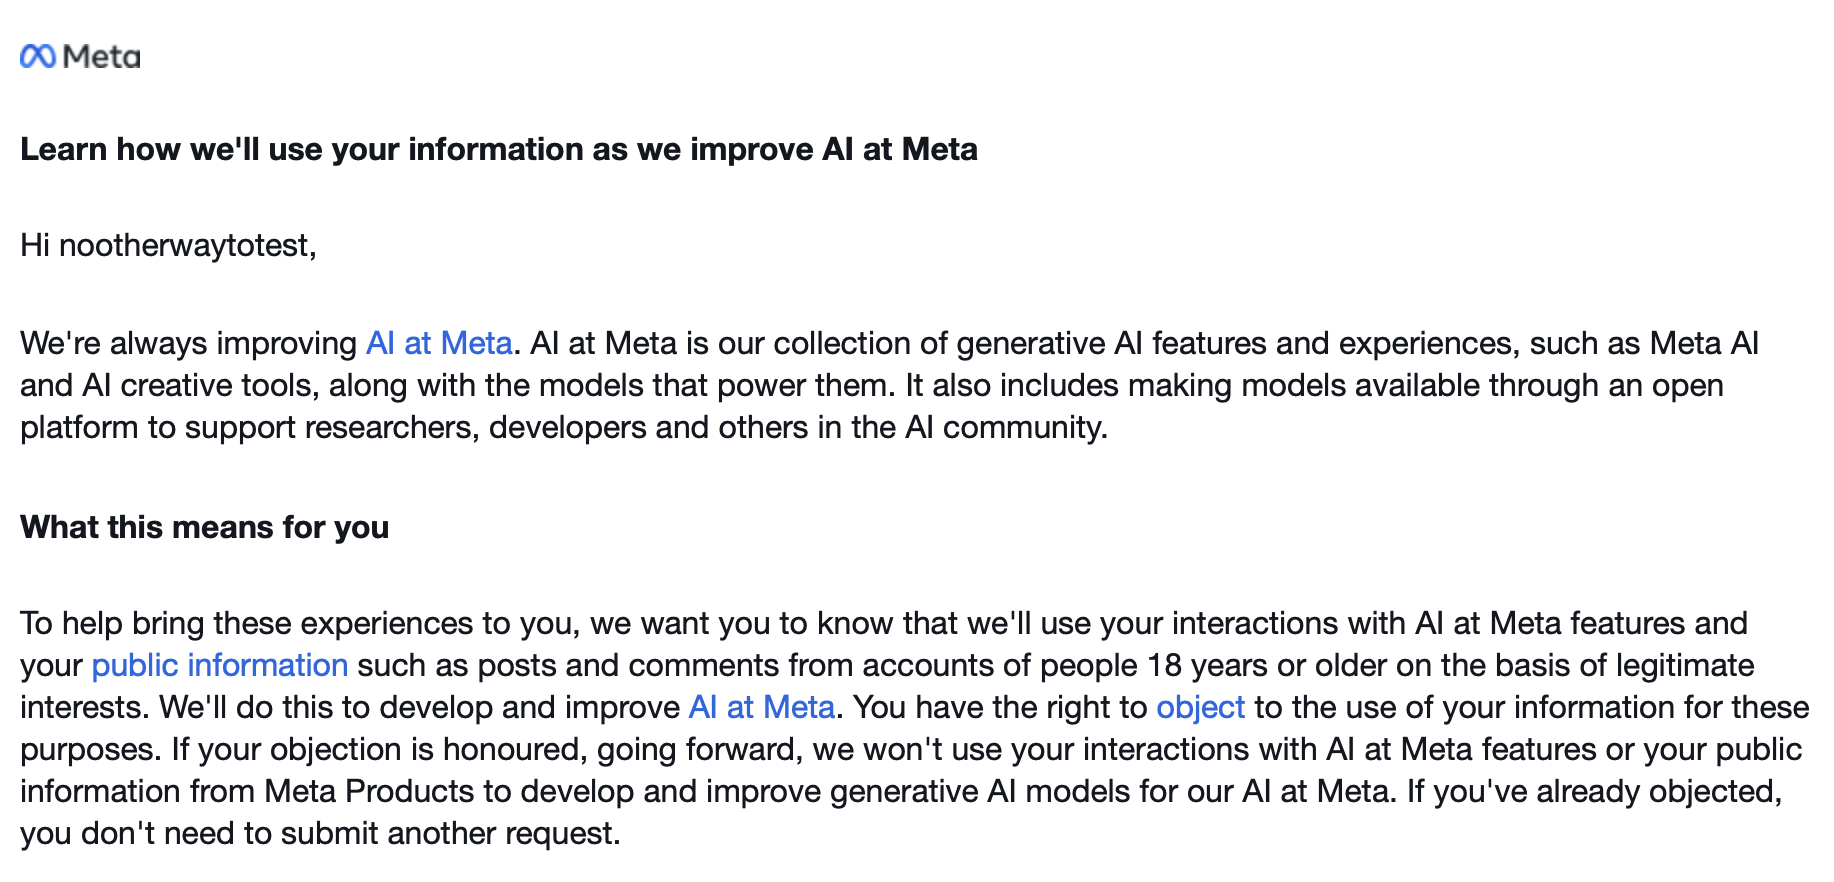Image resolution: width=1834 pixels, height=882 pixels.
Task: Open the public information link
Action: tap(220, 665)
